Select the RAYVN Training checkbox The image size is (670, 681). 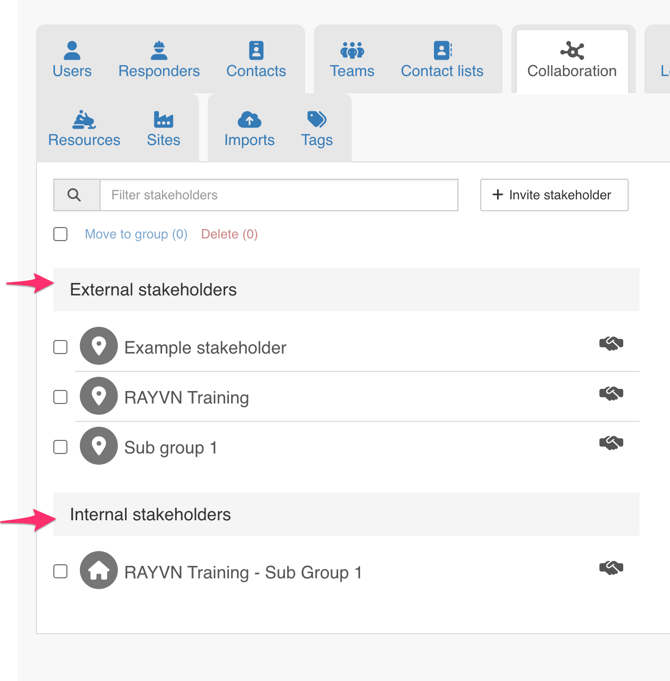(x=61, y=397)
